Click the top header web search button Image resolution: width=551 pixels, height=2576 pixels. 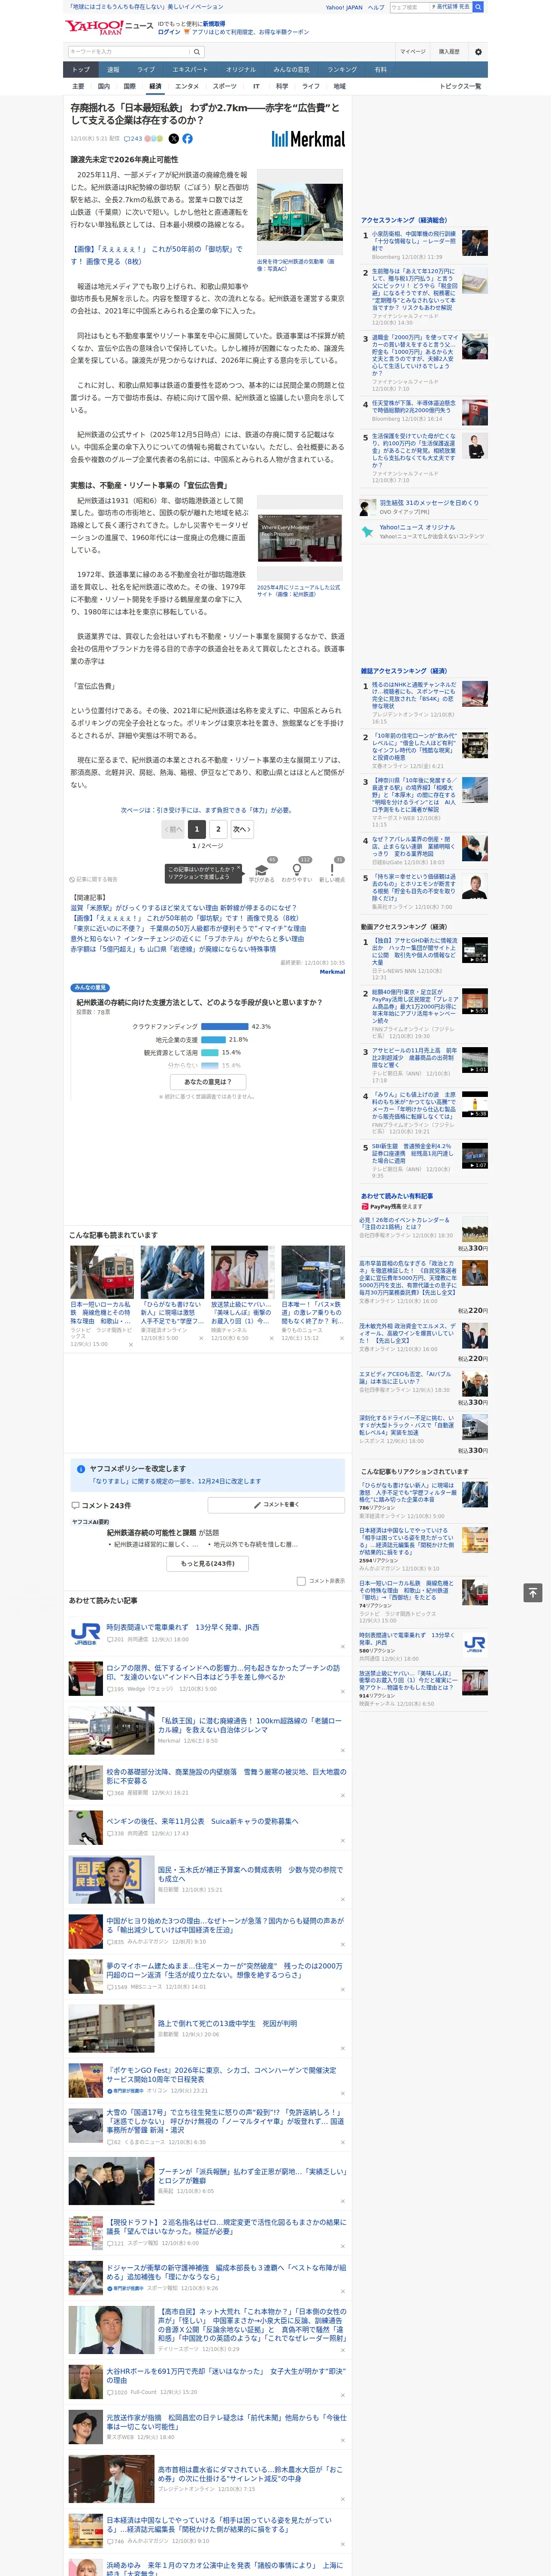[x=478, y=7]
